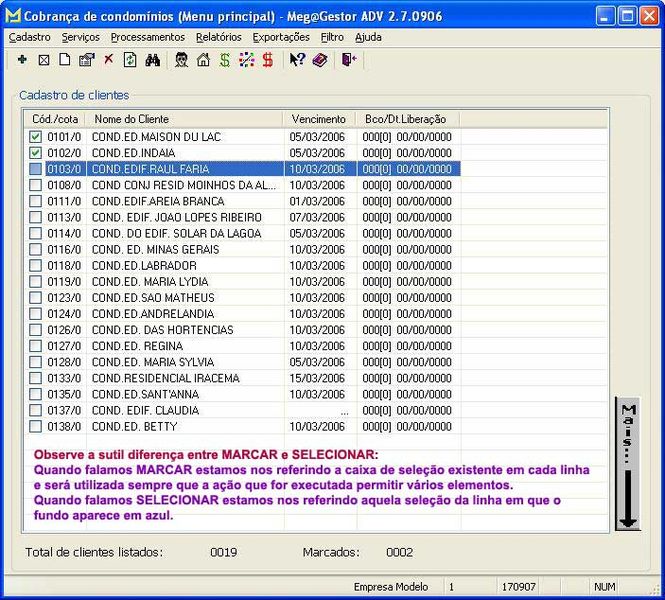This screenshot has height=600, width=665.
Task: Click the binoculars search icon
Action: [153, 60]
